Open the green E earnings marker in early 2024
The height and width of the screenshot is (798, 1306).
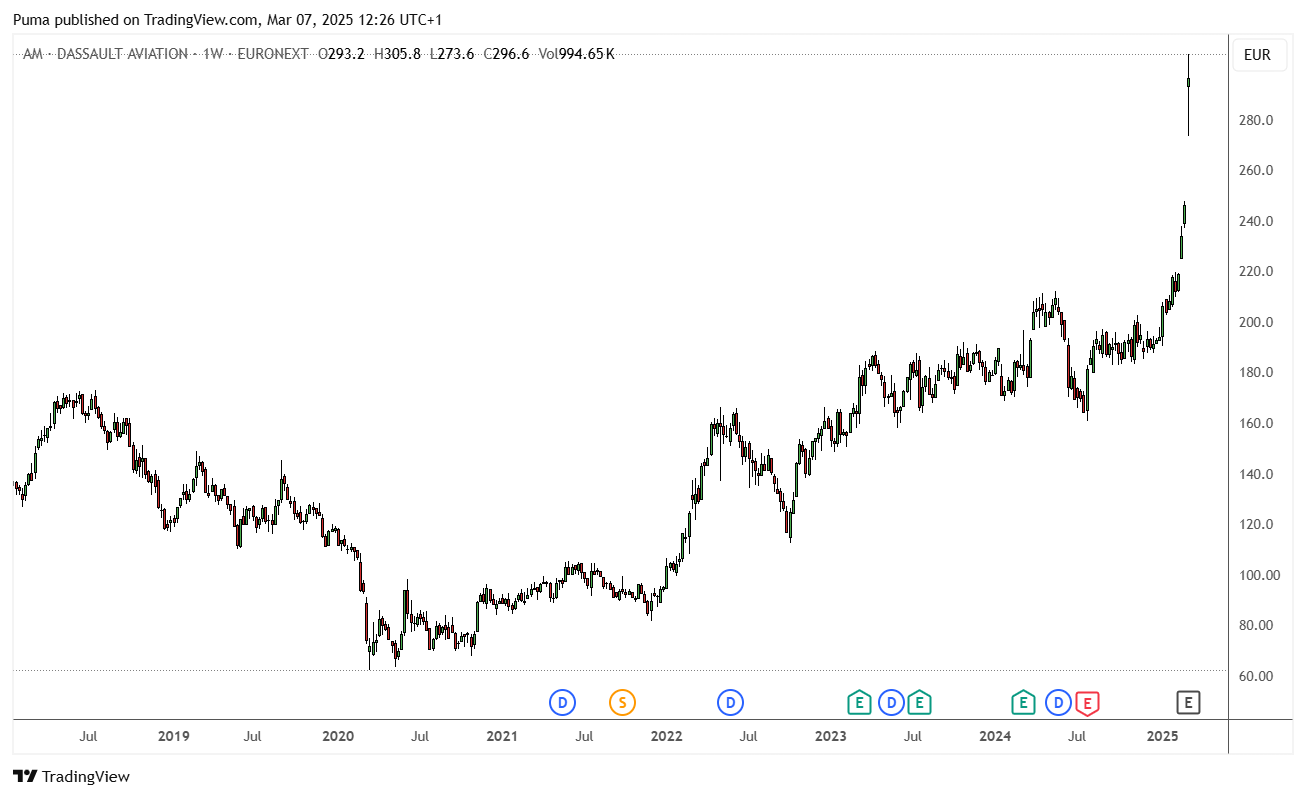[1023, 703]
